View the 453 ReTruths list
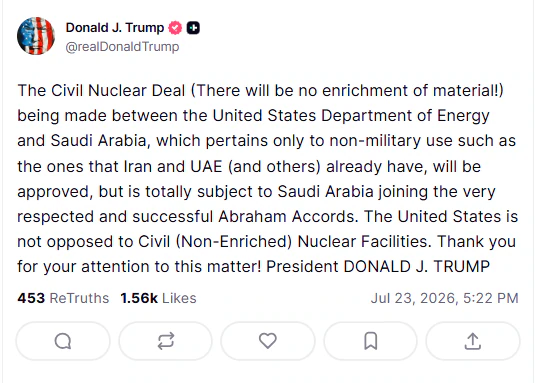Image resolution: width=535 pixels, height=383 pixels. [x=63, y=298]
